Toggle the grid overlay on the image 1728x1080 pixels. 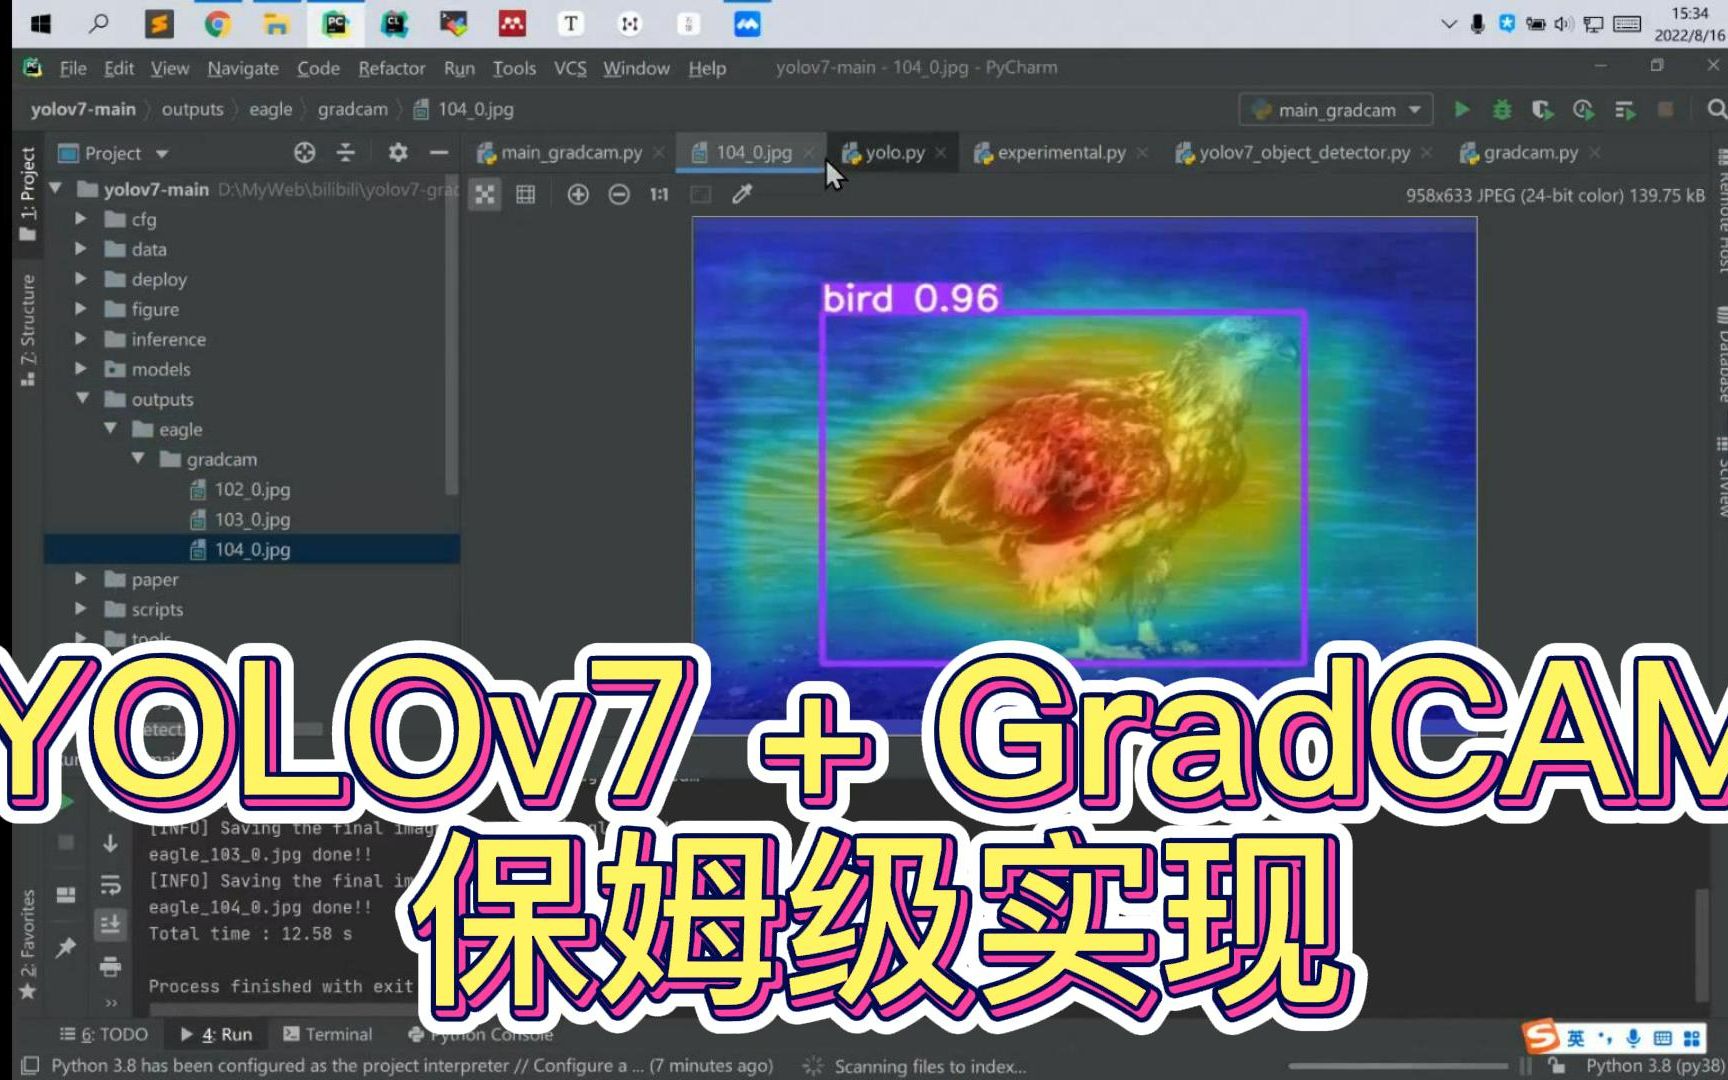(525, 194)
